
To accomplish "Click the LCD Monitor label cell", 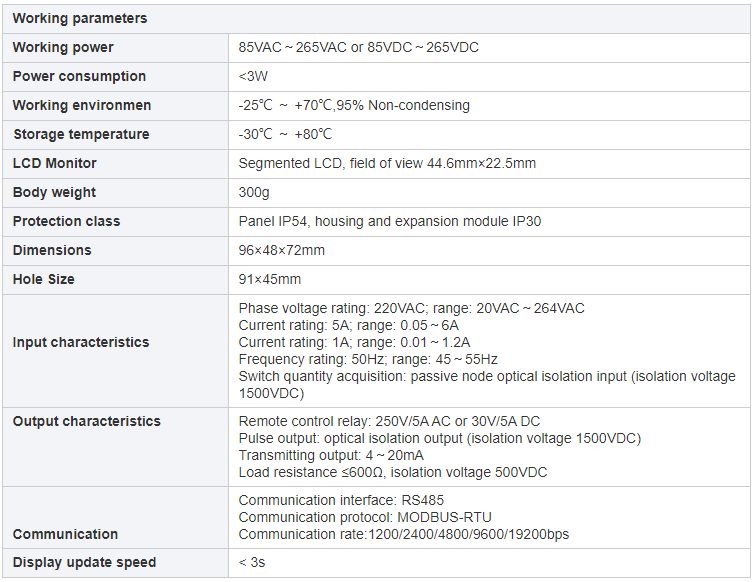I will [115, 164].
